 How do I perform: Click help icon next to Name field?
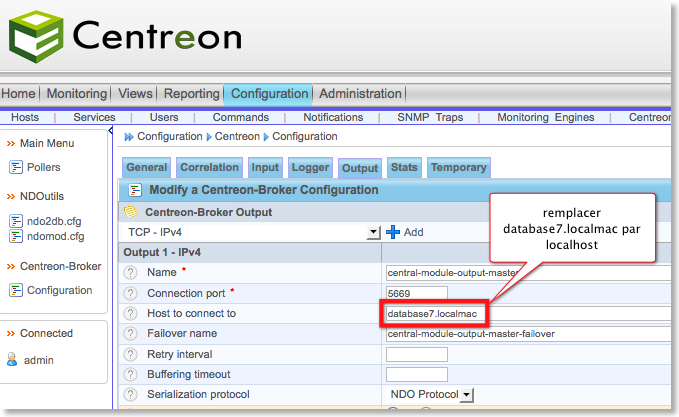130,272
